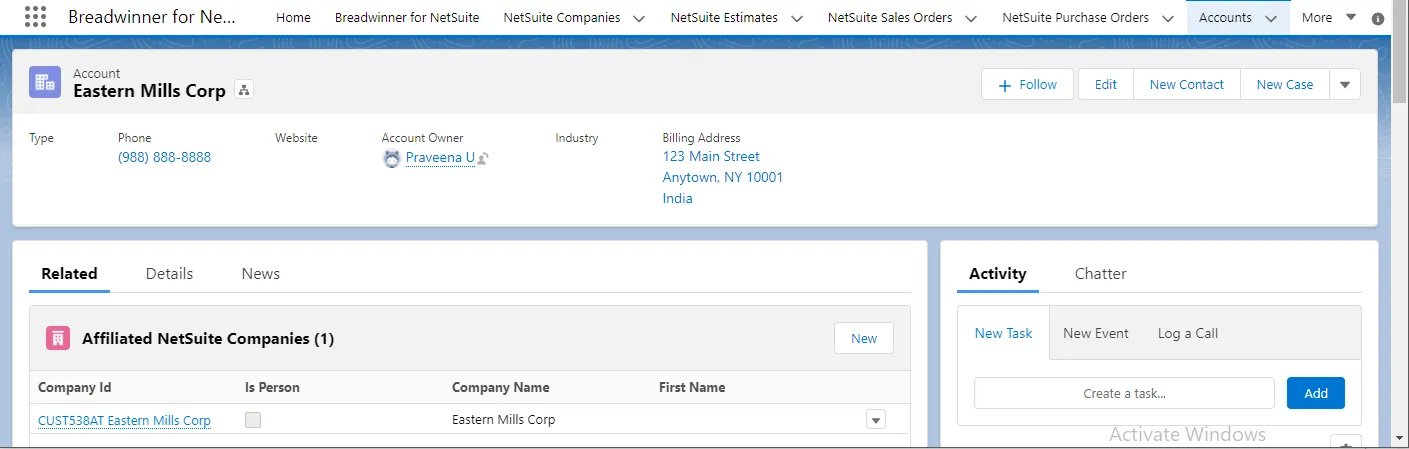The image size is (1409, 449).
Task: Click the First Name column header
Action: (x=692, y=387)
